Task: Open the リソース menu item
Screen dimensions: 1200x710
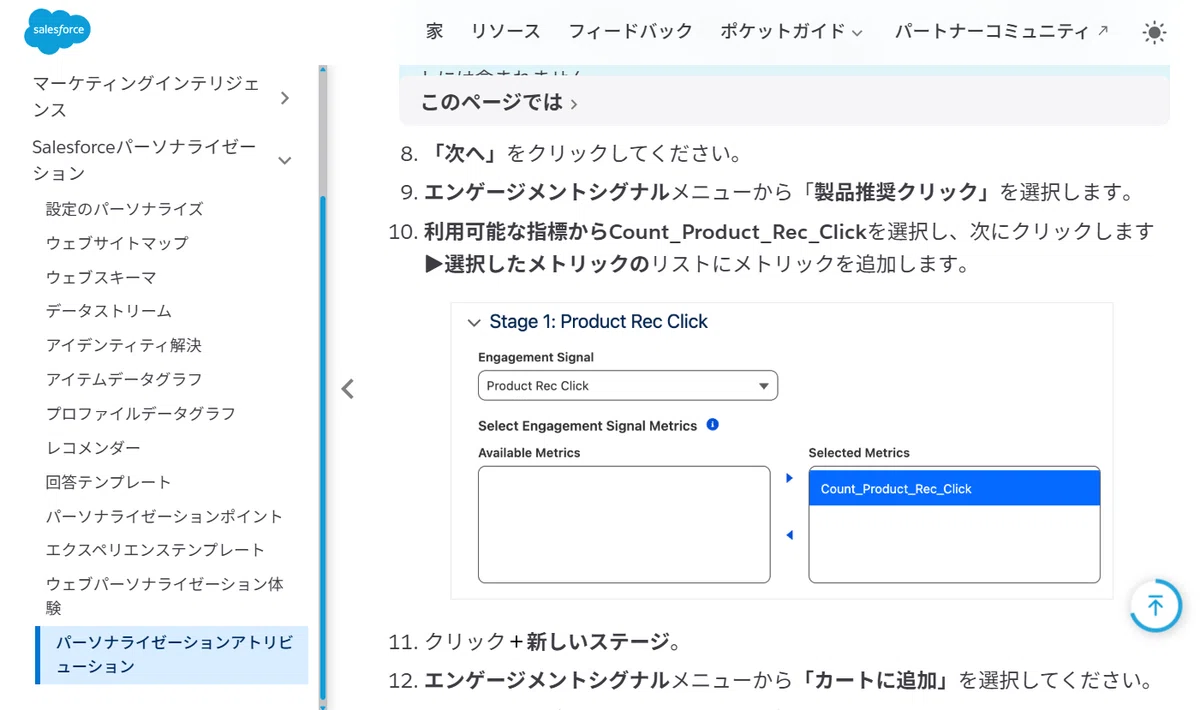Action: click(x=505, y=31)
